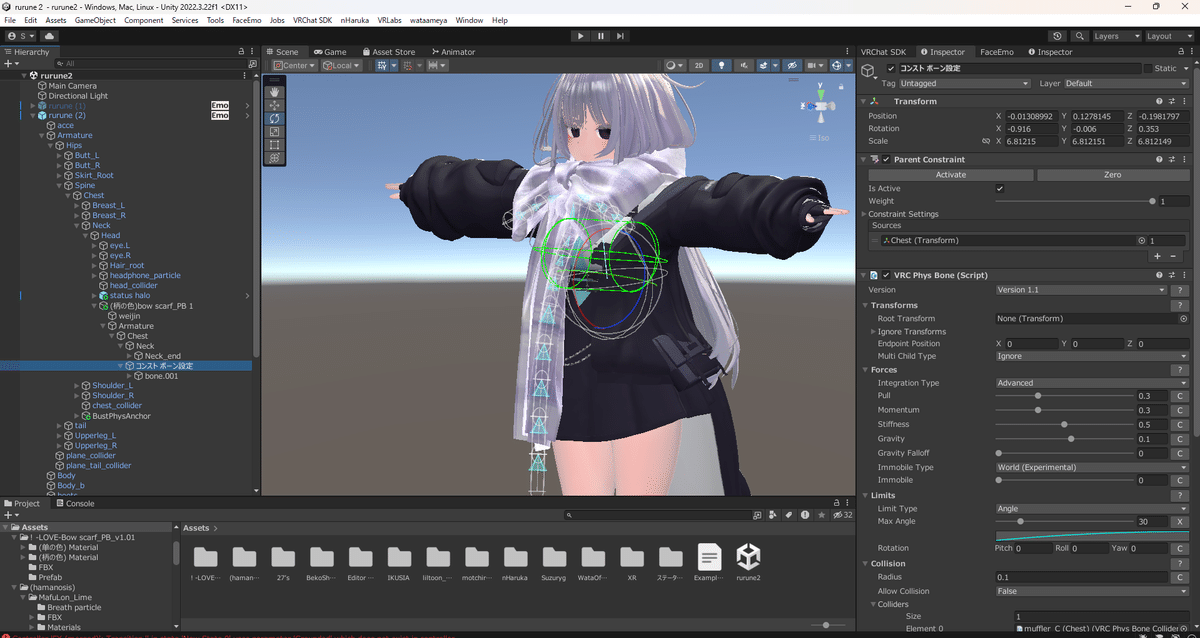Select the Move tool
This screenshot has height=638, width=1200.
coord(275,105)
